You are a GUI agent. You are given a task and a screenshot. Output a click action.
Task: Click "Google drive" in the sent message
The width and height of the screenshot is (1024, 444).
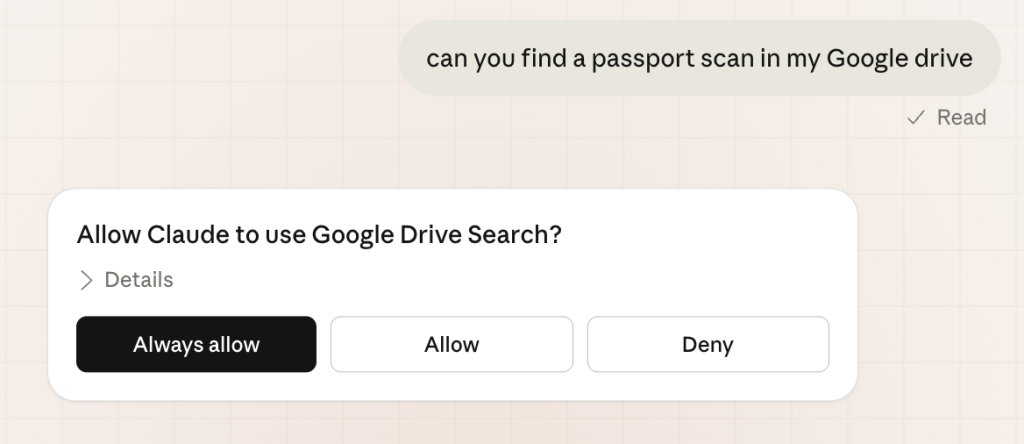coord(900,59)
